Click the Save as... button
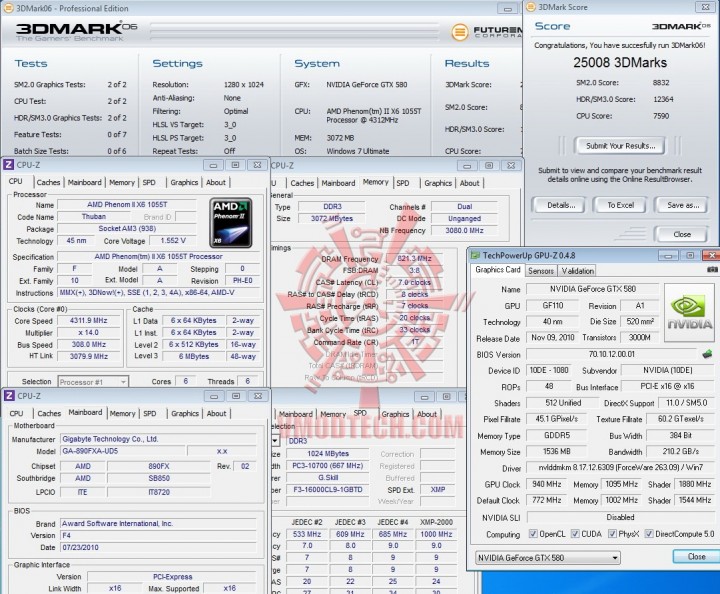Viewport: 720px width, 594px height. [x=683, y=205]
